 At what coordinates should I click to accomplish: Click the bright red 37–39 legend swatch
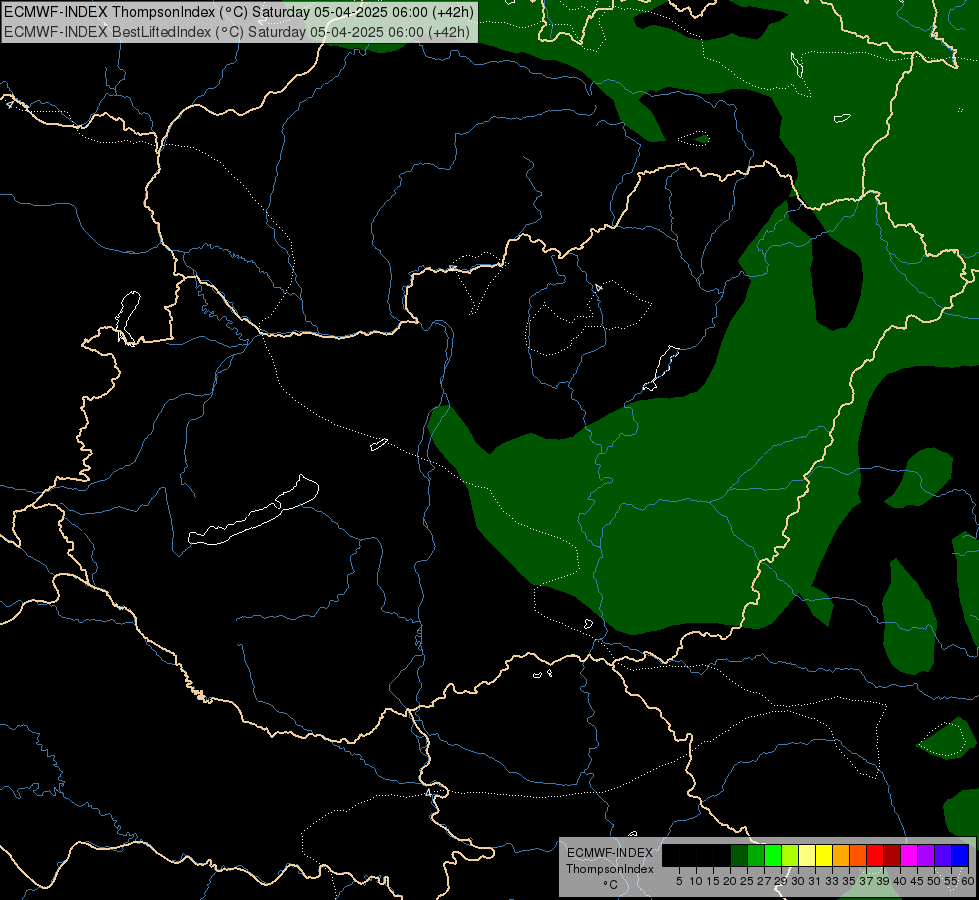click(875, 855)
